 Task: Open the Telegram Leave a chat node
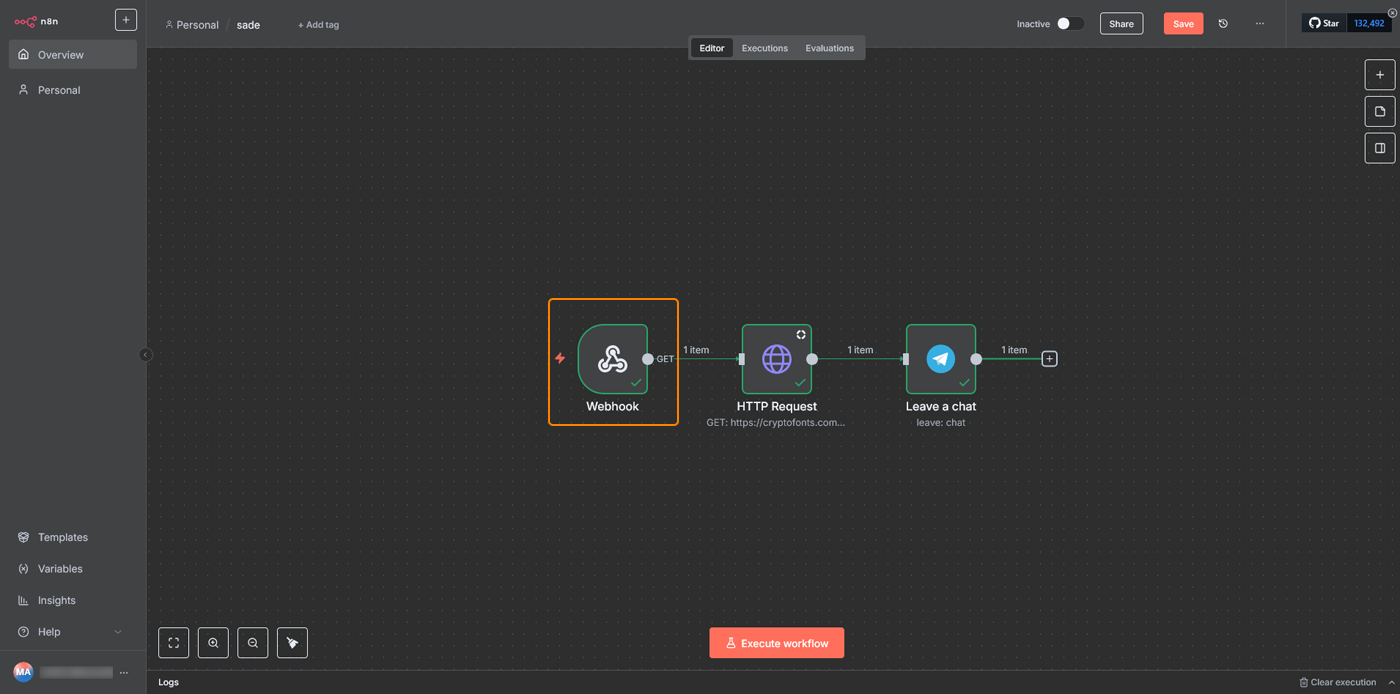940,359
